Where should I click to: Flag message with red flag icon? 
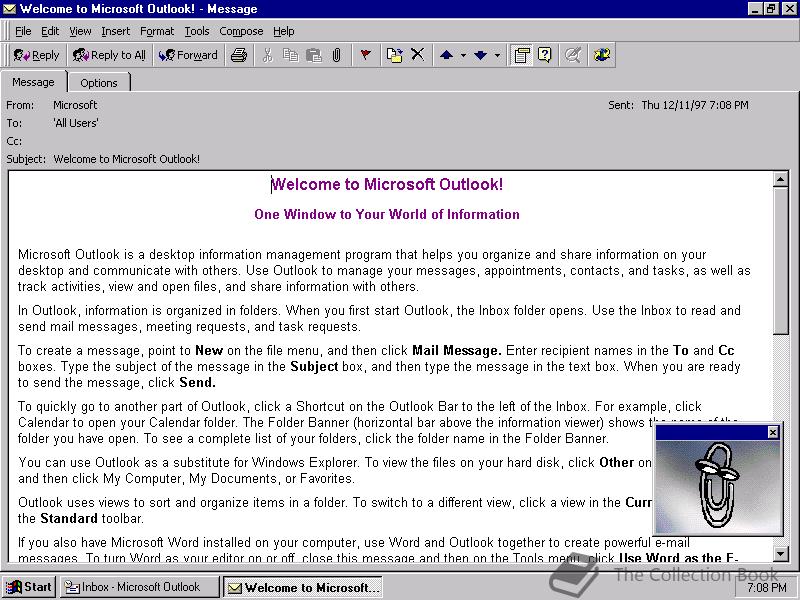(x=365, y=55)
